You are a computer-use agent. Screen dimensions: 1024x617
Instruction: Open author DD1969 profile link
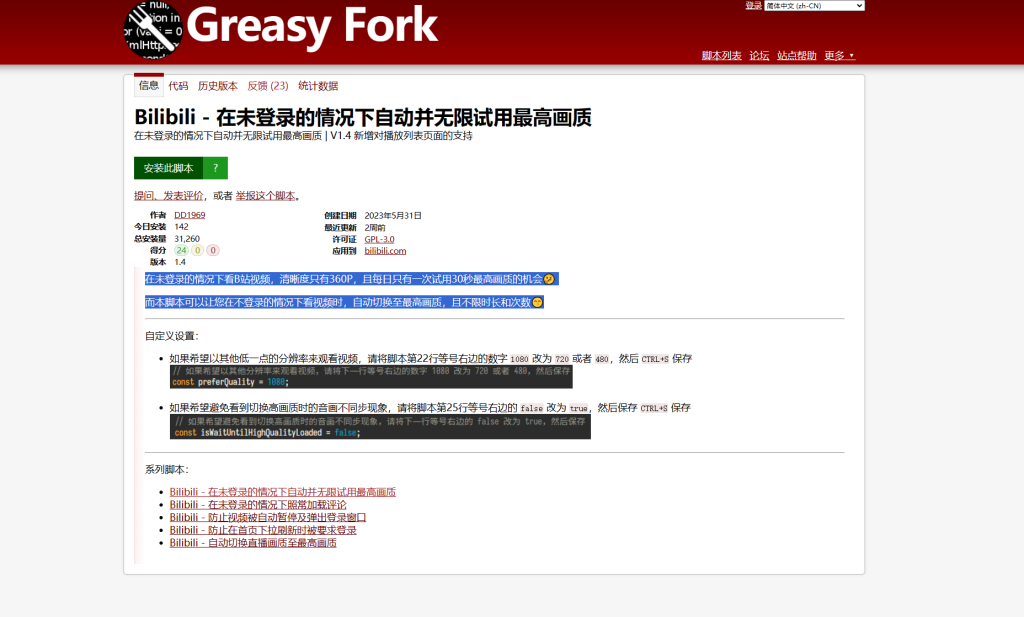pyautogui.click(x=189, y=215)
